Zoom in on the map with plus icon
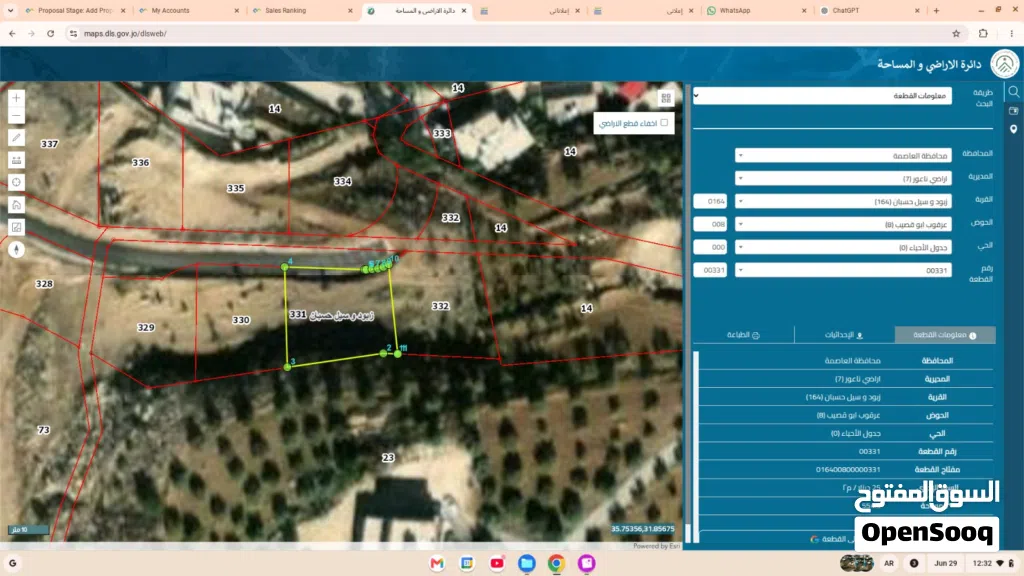Image resolution: width=1024 pixels, height=576 pixels. click(x=16, y=97)
